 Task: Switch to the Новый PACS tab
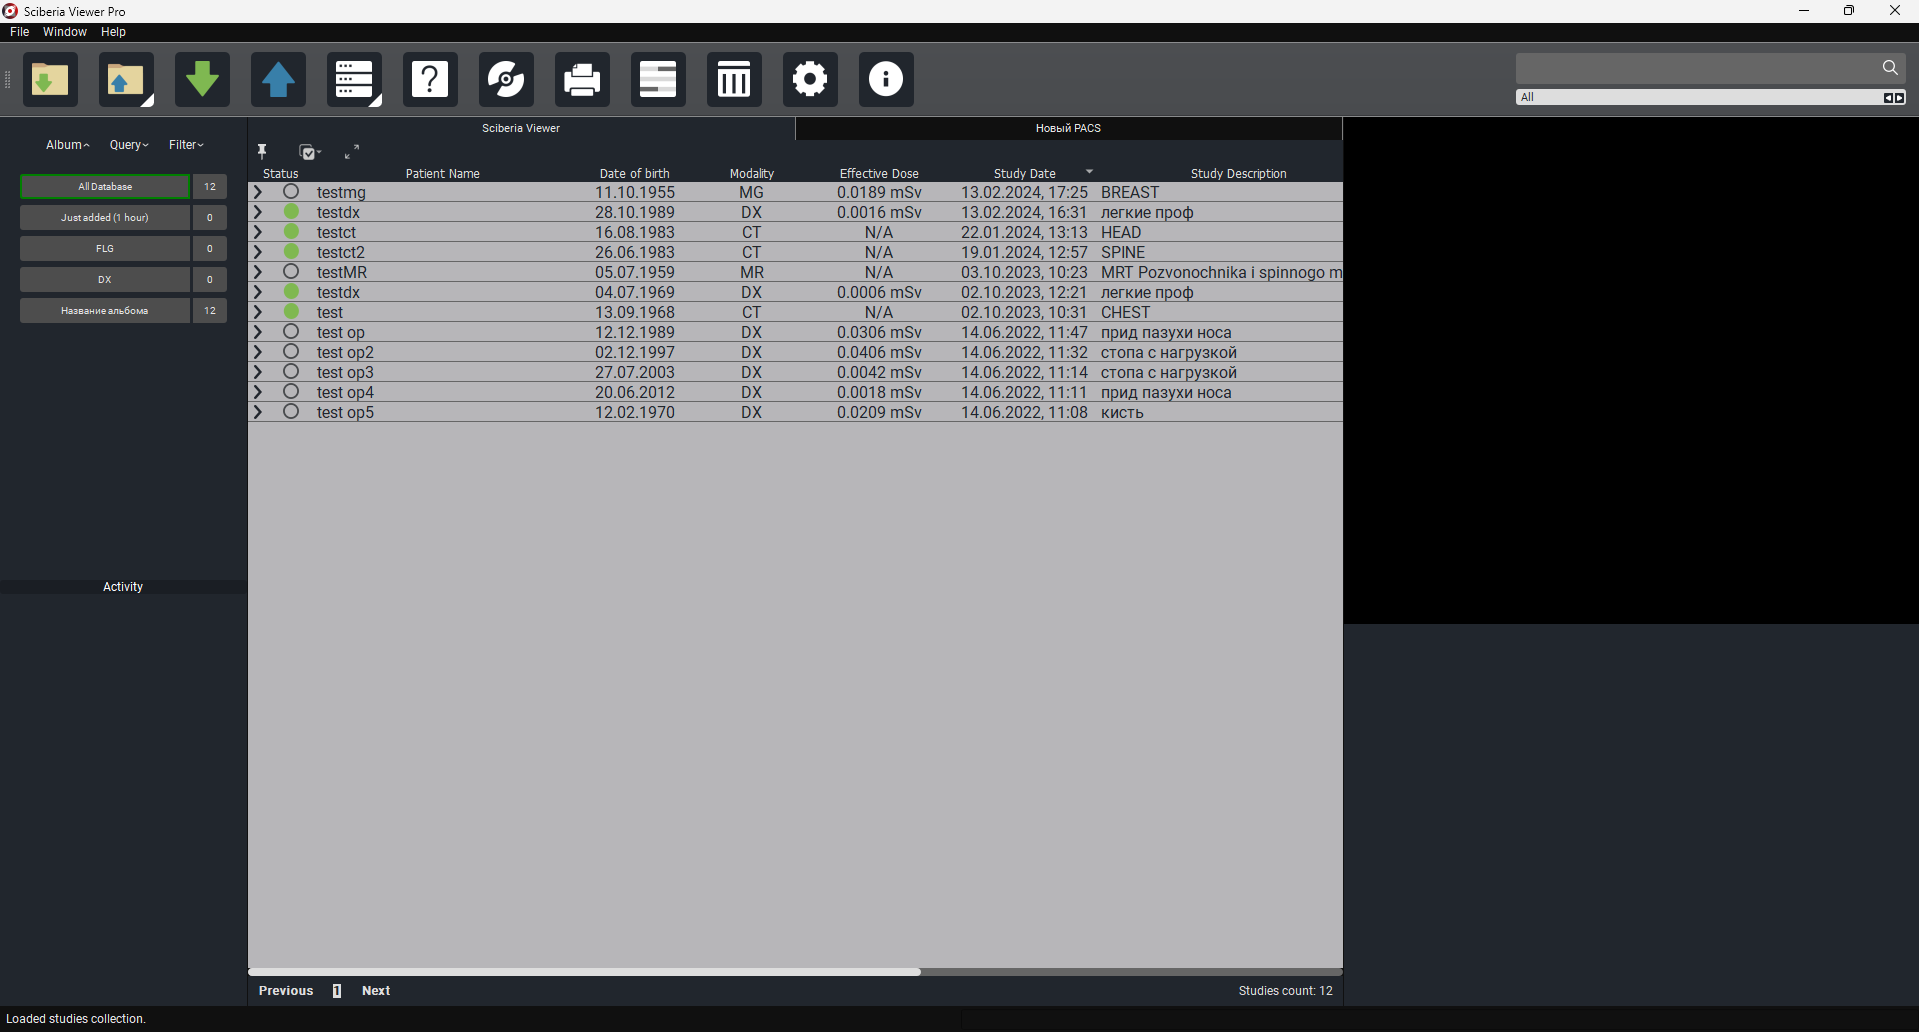coord(1068,128)
